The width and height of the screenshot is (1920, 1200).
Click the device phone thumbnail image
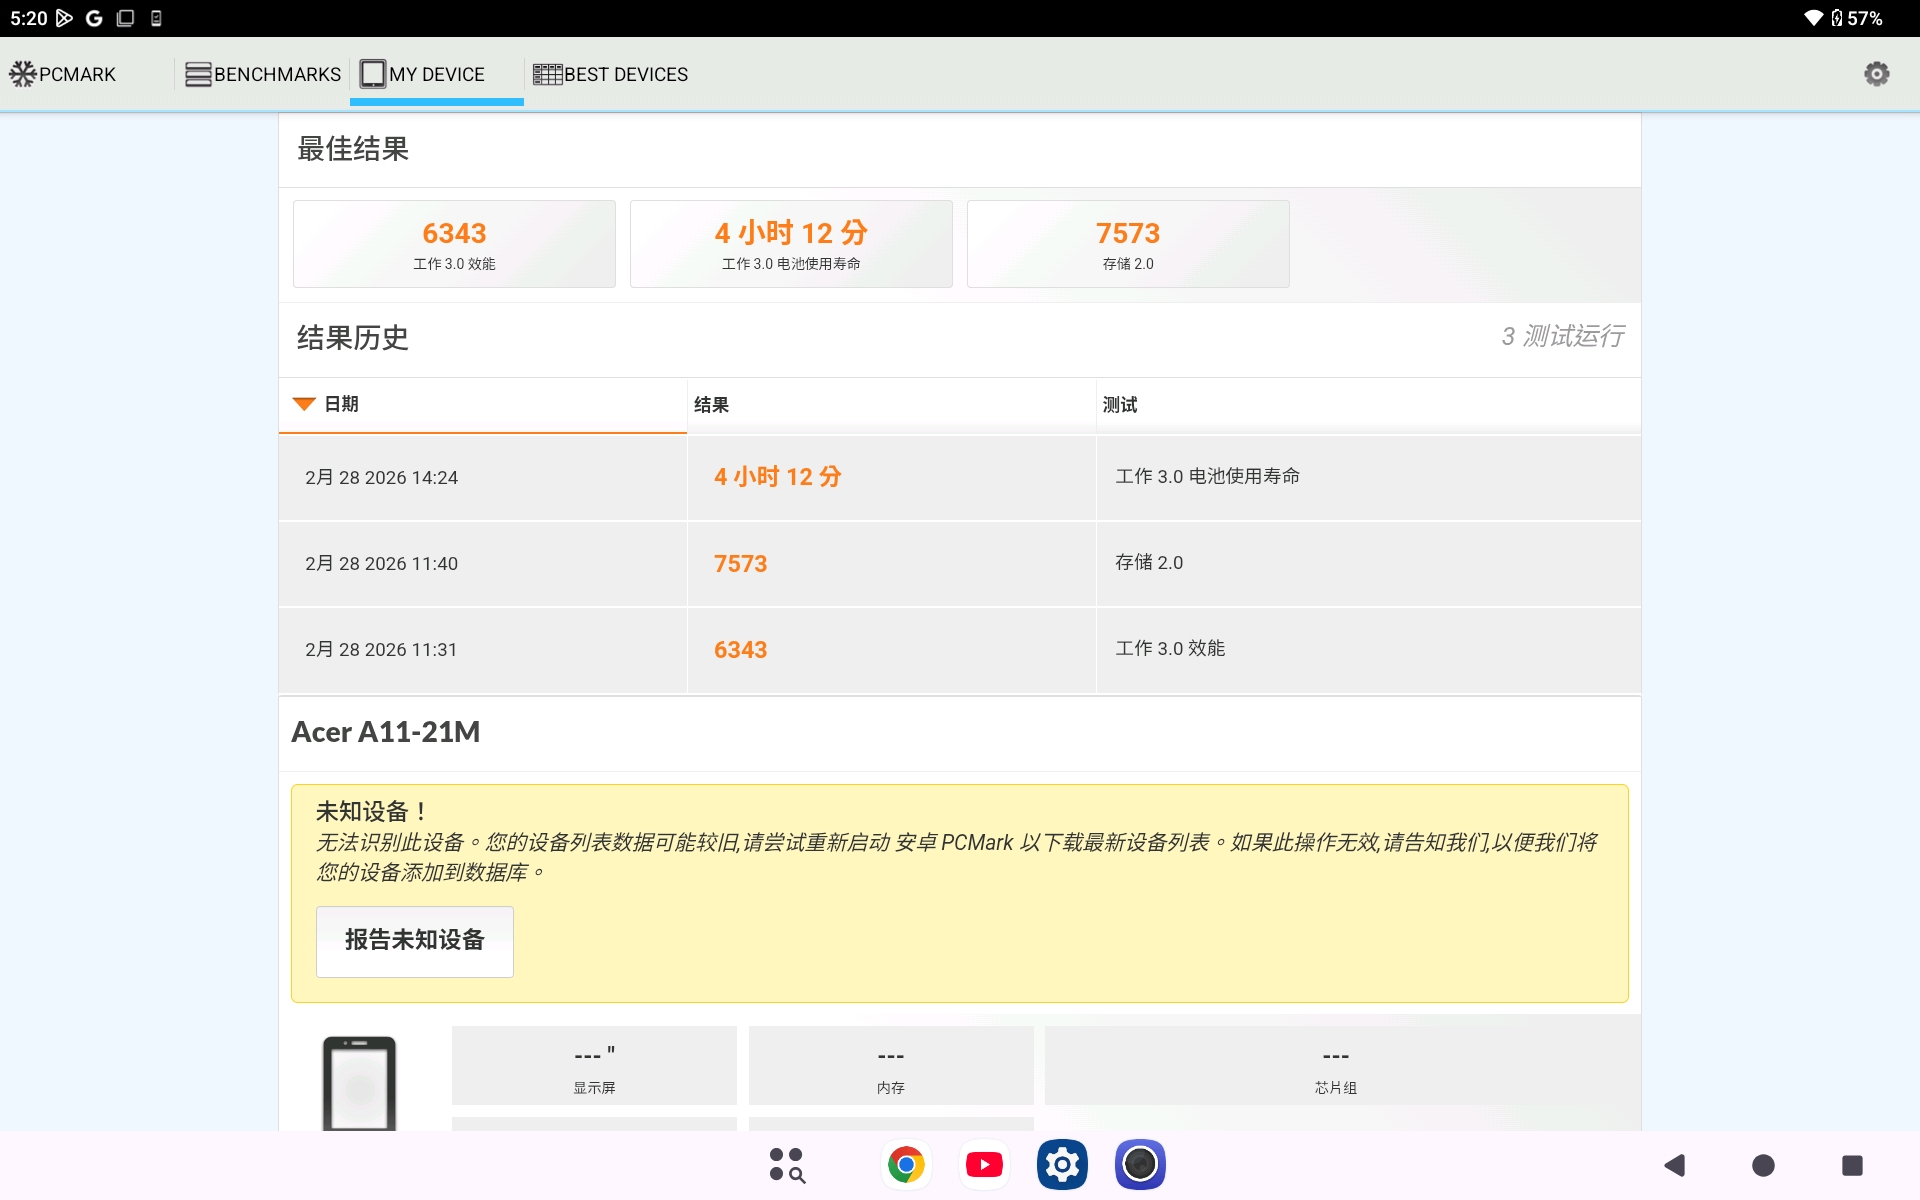pos(359,1084)
